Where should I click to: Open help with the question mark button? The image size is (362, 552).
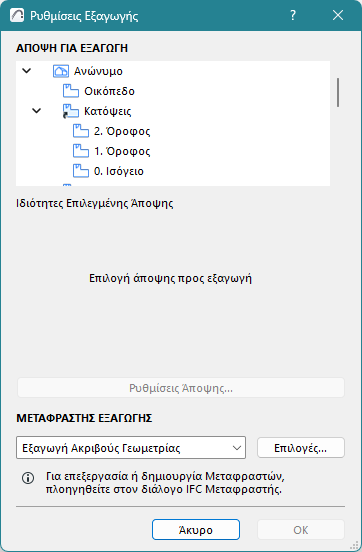pos(293,15)
